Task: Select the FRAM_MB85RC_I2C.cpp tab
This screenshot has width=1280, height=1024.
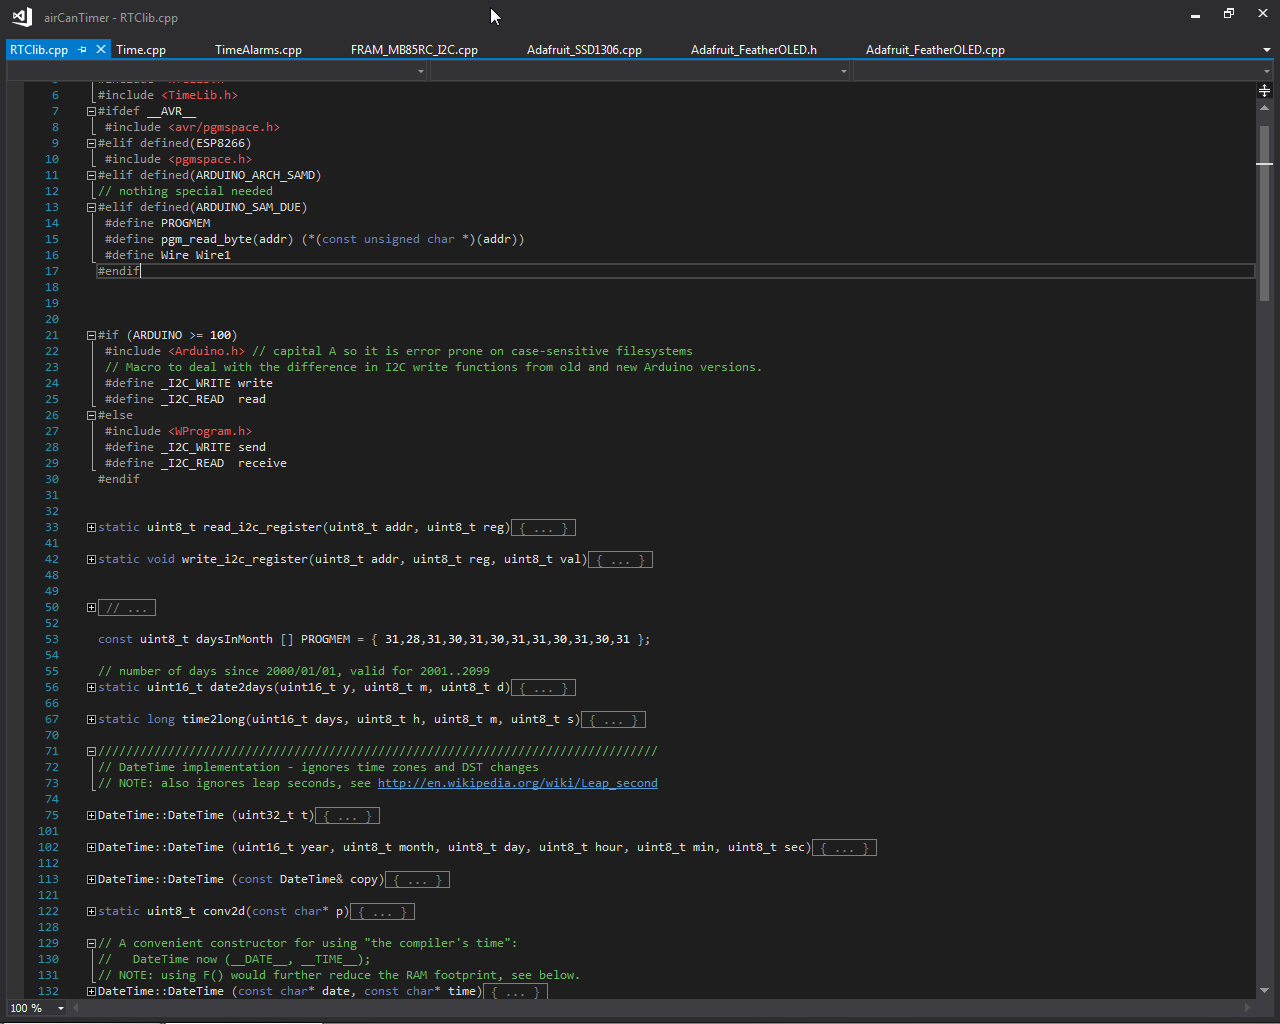Action: tap(414, 49)
